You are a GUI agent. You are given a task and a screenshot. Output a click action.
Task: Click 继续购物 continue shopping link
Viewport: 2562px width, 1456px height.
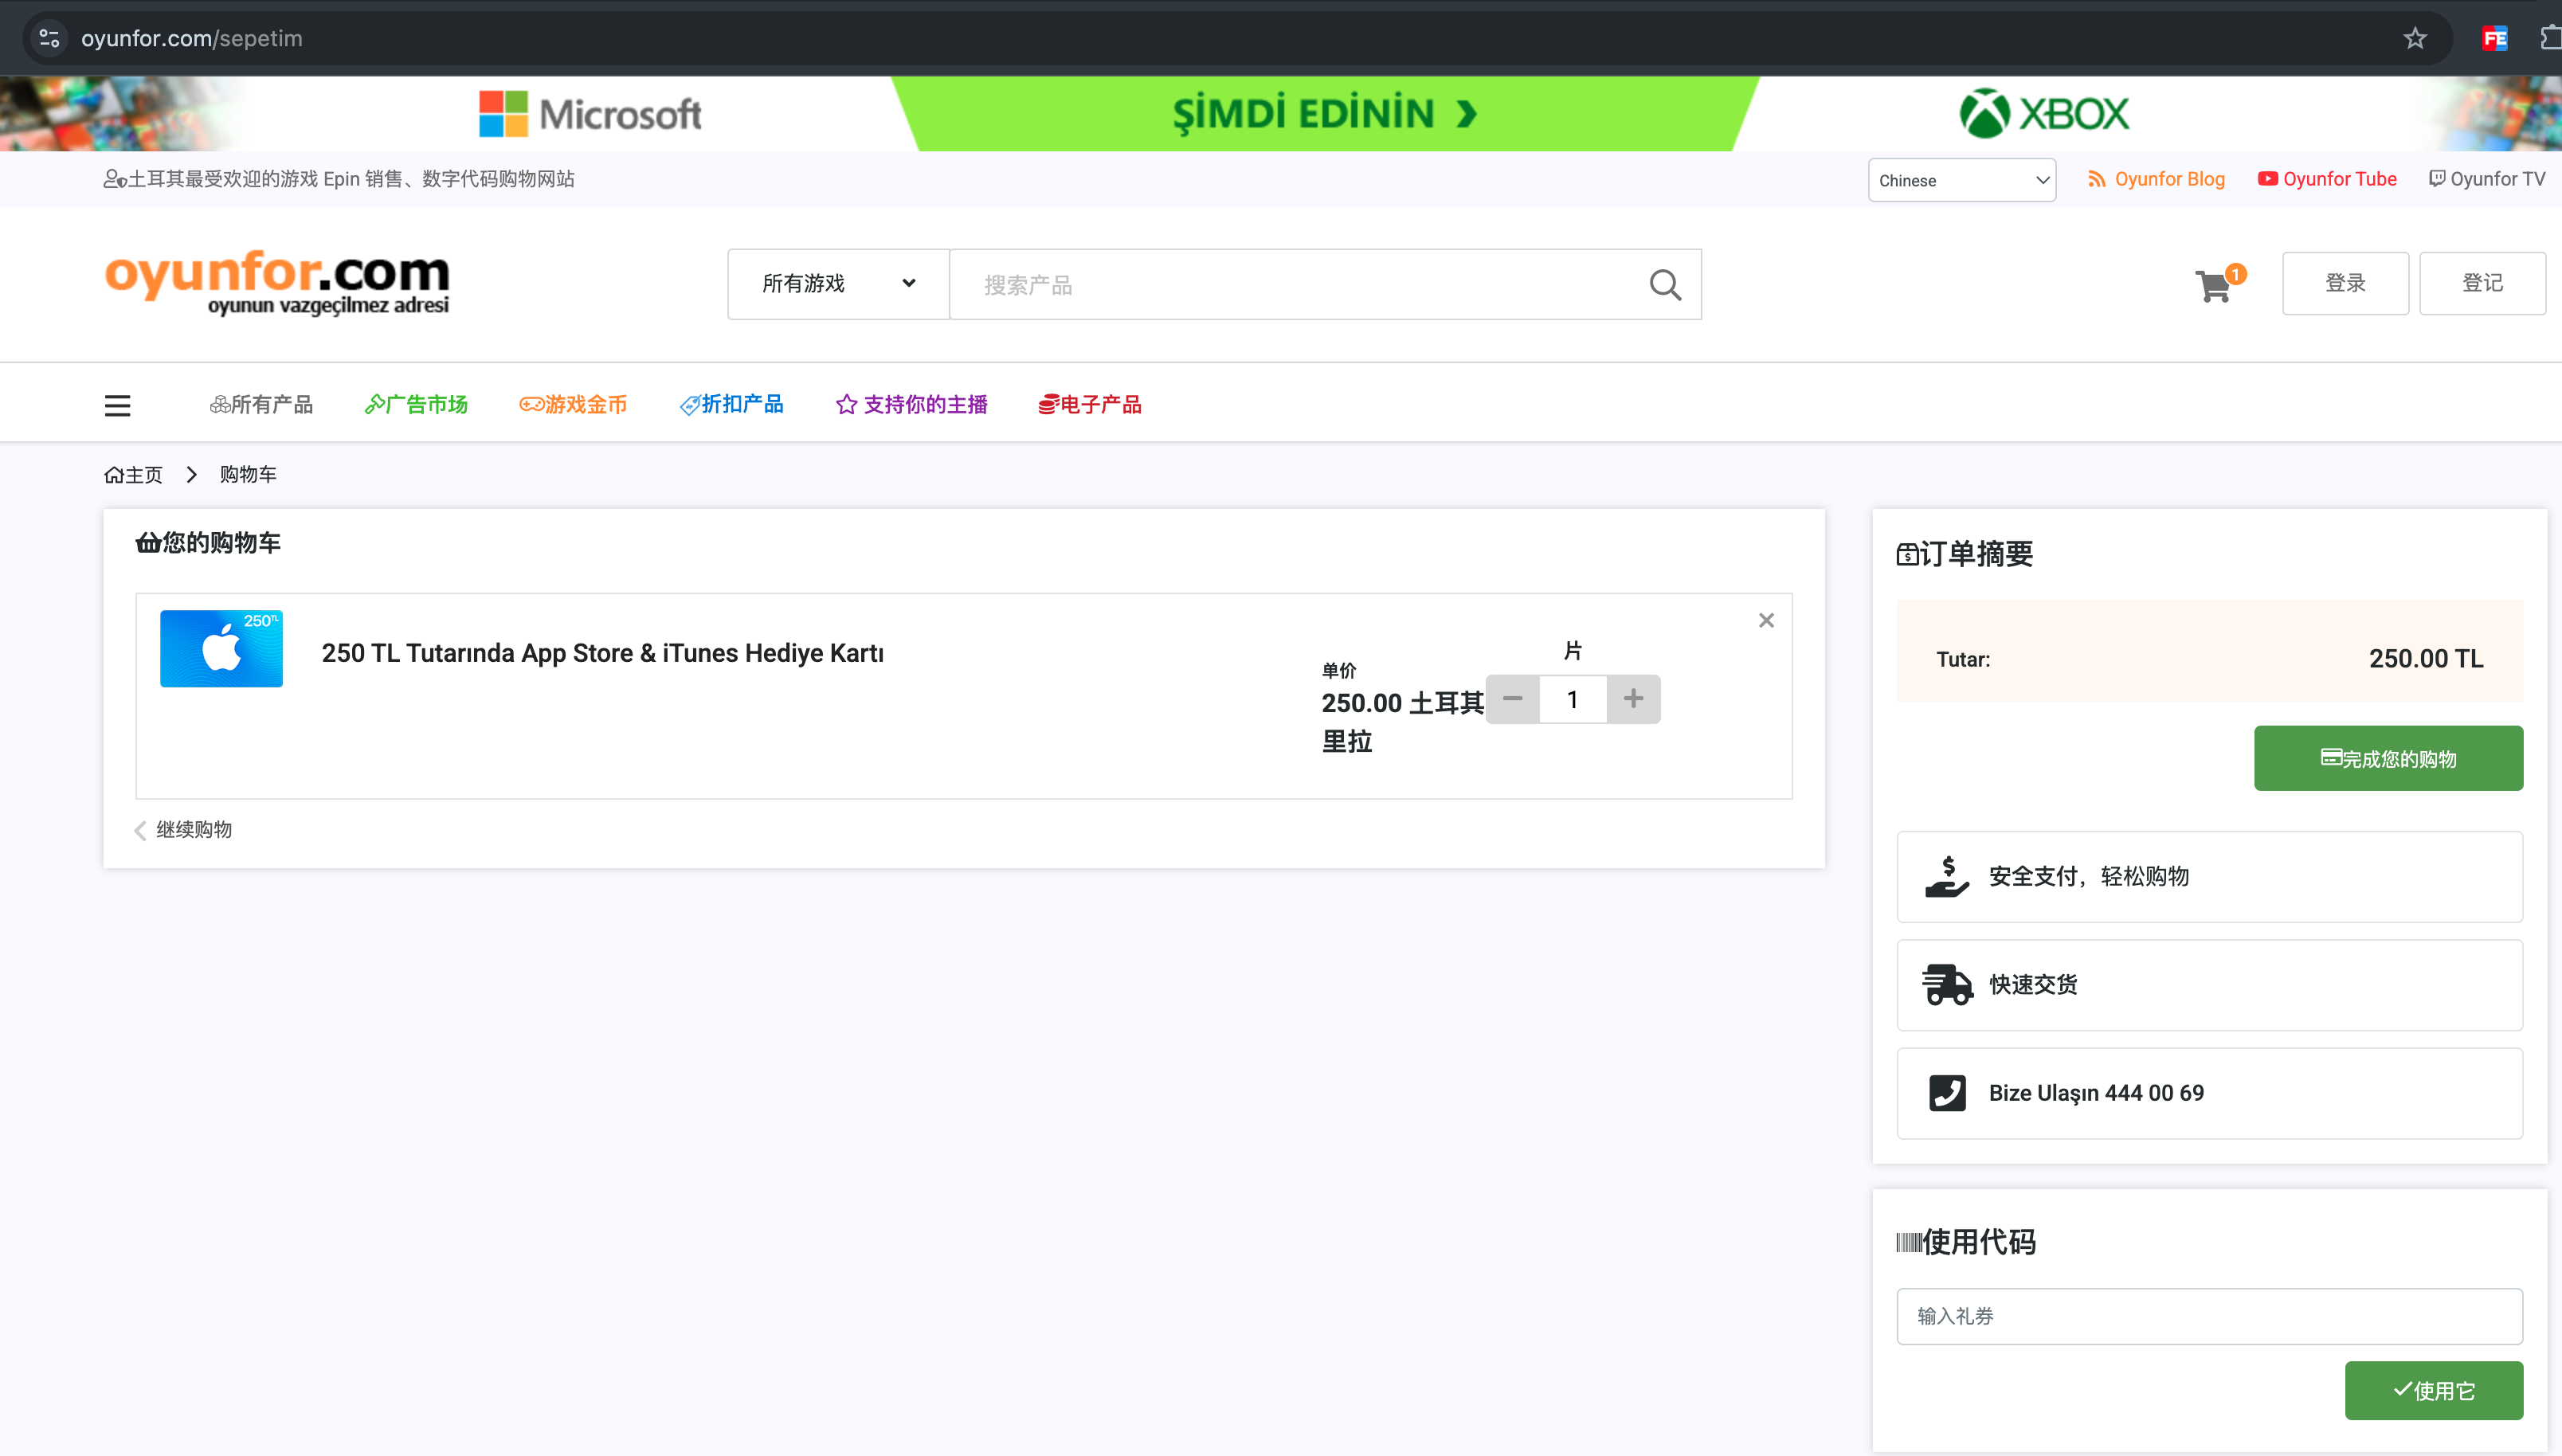[184, 830]
